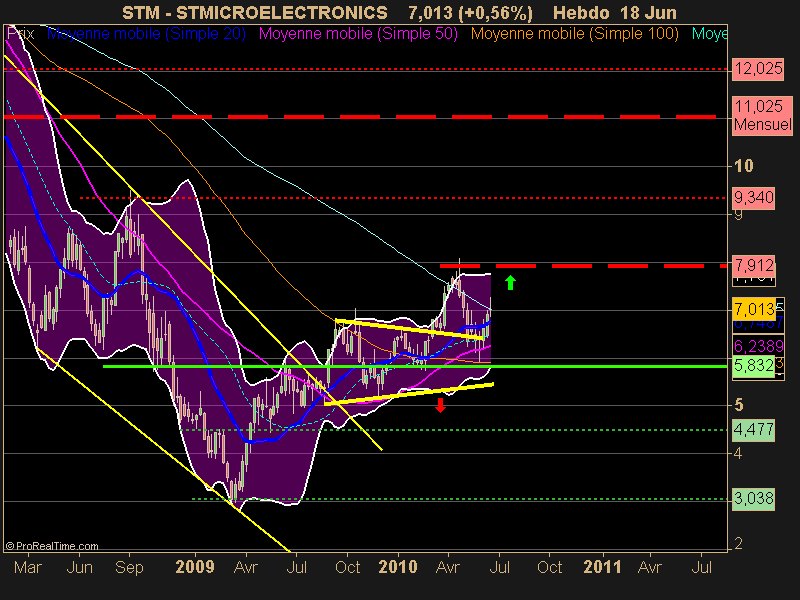Click the 12,025 resistance price label
Screen dimensions: 800x600
click(758, 68)
